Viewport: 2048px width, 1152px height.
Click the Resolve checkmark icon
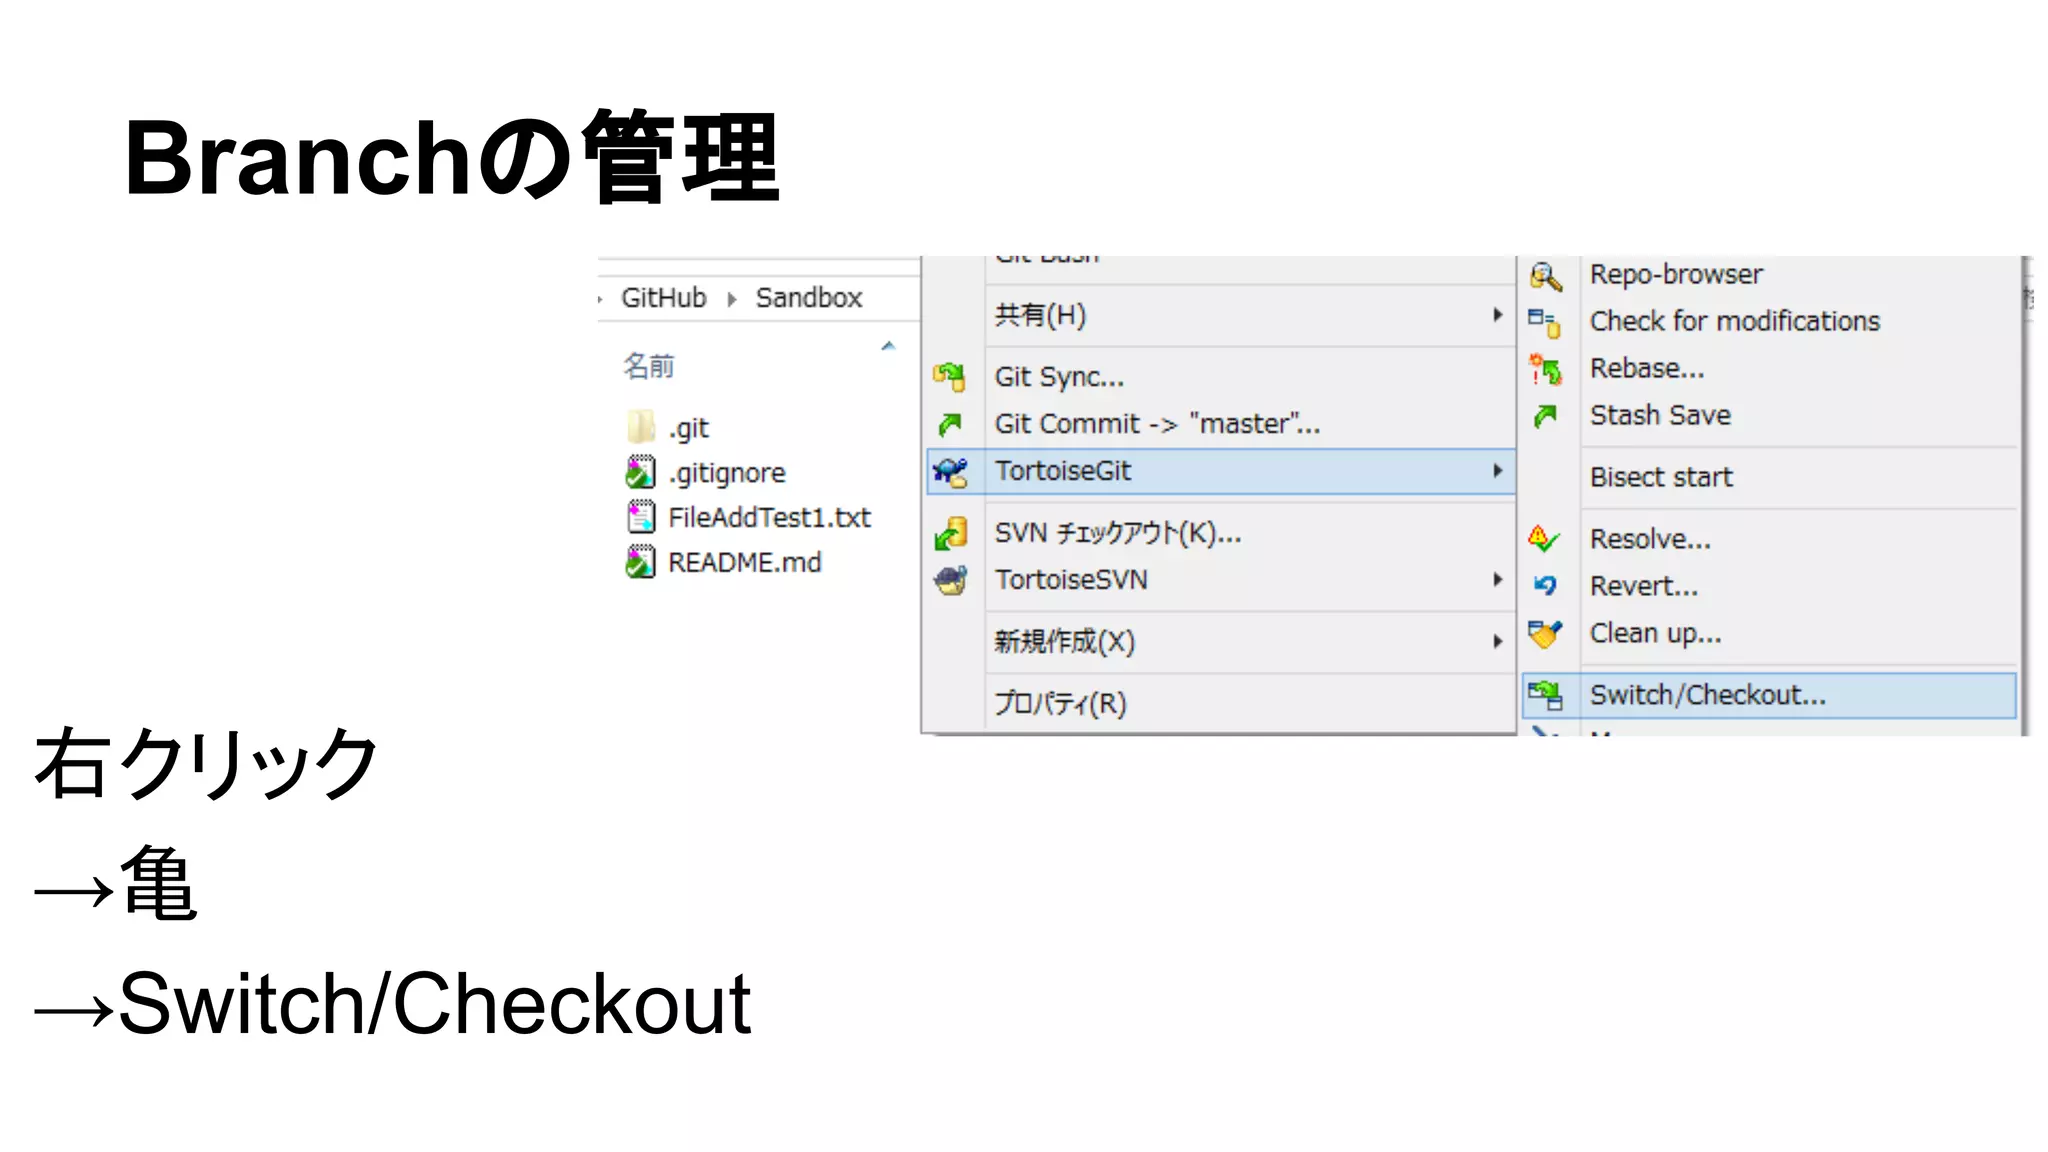point(1544,539)
